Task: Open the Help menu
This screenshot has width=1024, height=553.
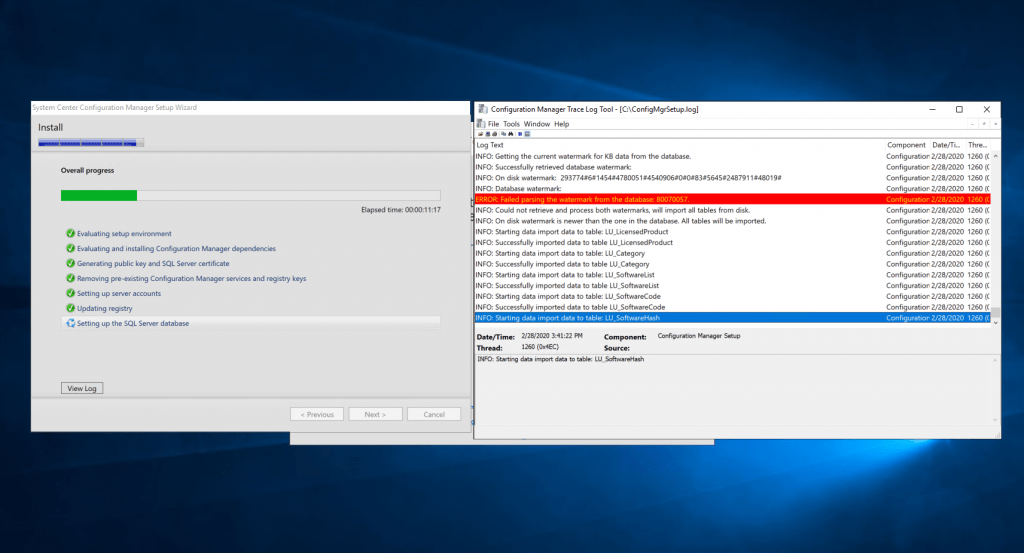Action: point(562,124)
